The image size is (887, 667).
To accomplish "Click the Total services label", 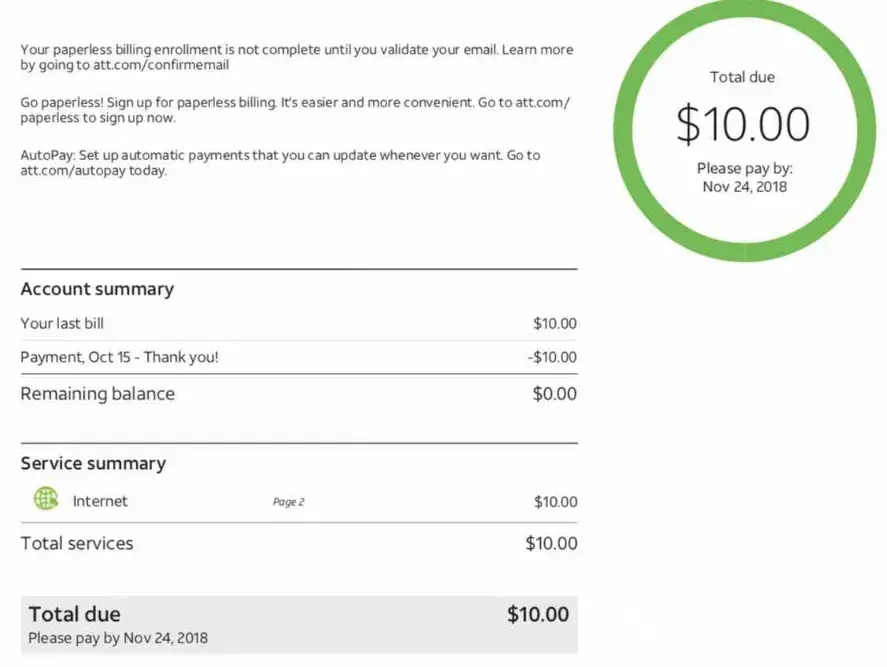I will point(77,543).
